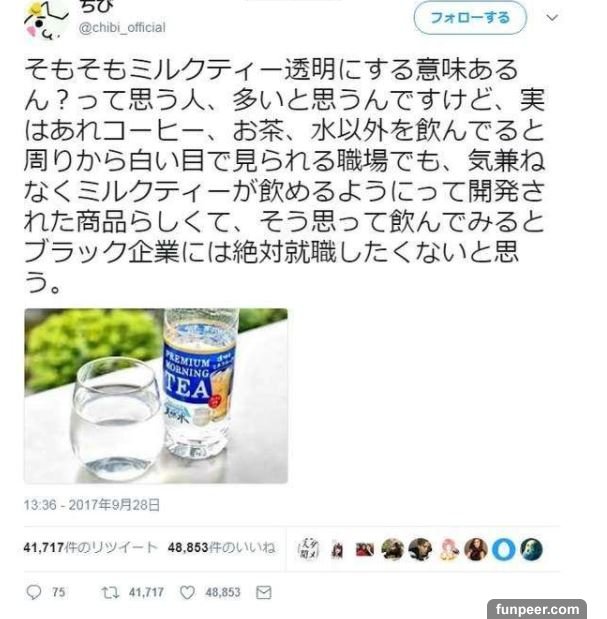Click the フォローする follow button
This screenshot has height=619, width=607.
[x=470, y=18]
